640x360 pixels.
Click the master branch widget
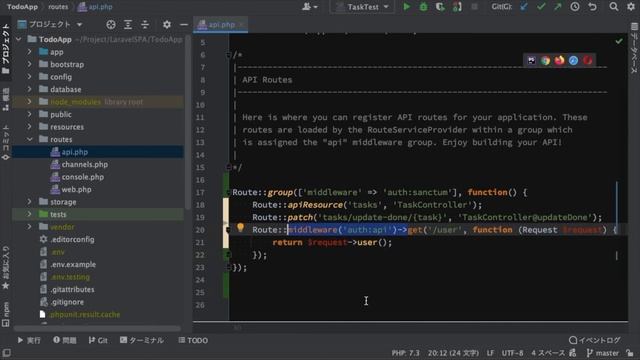tap(602, 353)
